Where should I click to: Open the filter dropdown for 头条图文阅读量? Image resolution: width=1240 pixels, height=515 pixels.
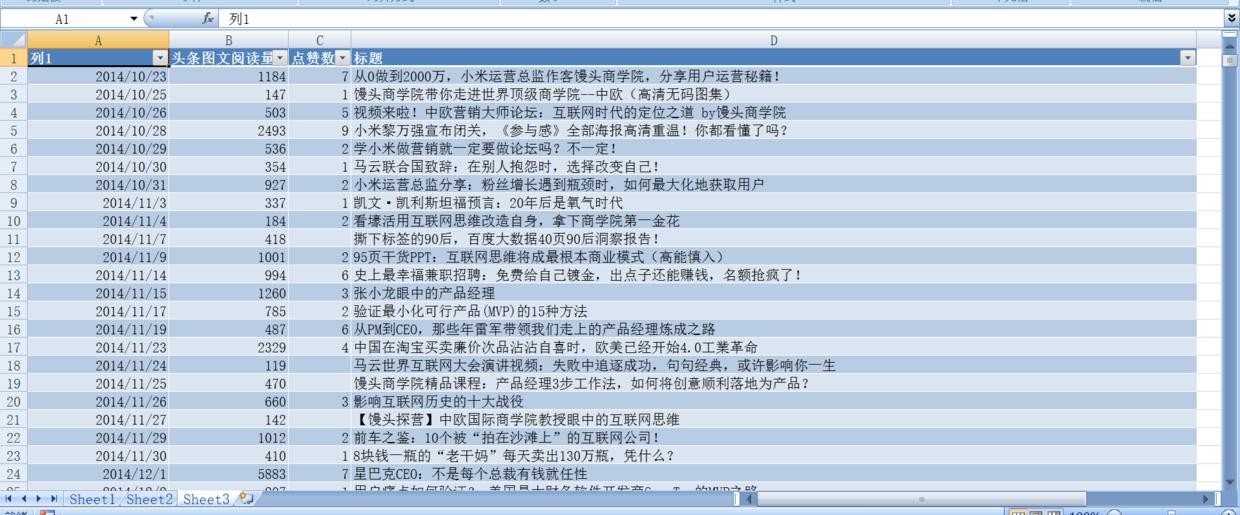(280, 58)
